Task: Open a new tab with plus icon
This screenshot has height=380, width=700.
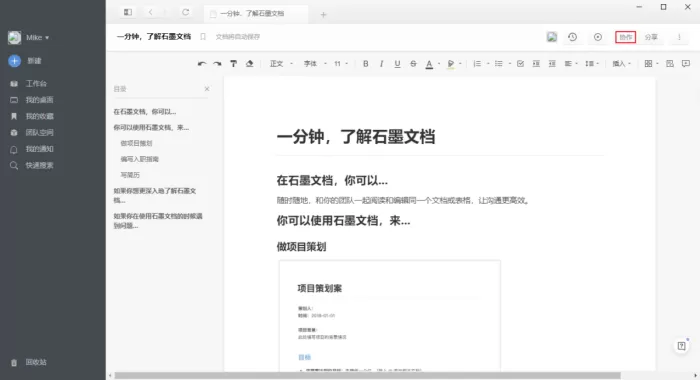Action: (323, 15)
